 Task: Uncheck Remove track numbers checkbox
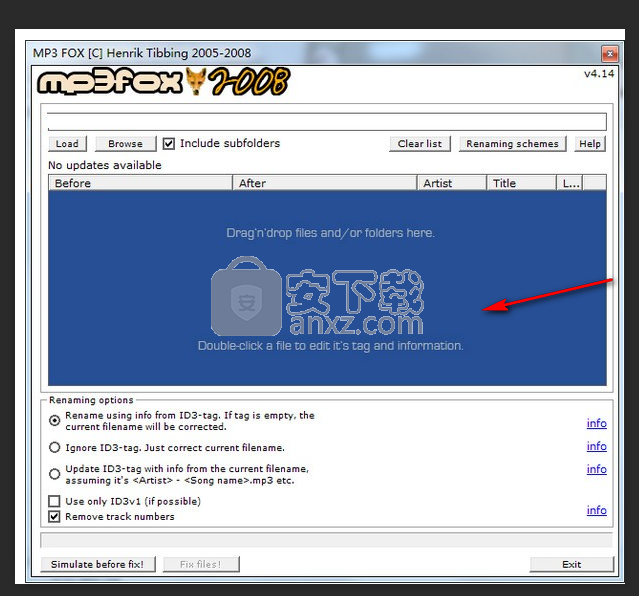(54, 517)
